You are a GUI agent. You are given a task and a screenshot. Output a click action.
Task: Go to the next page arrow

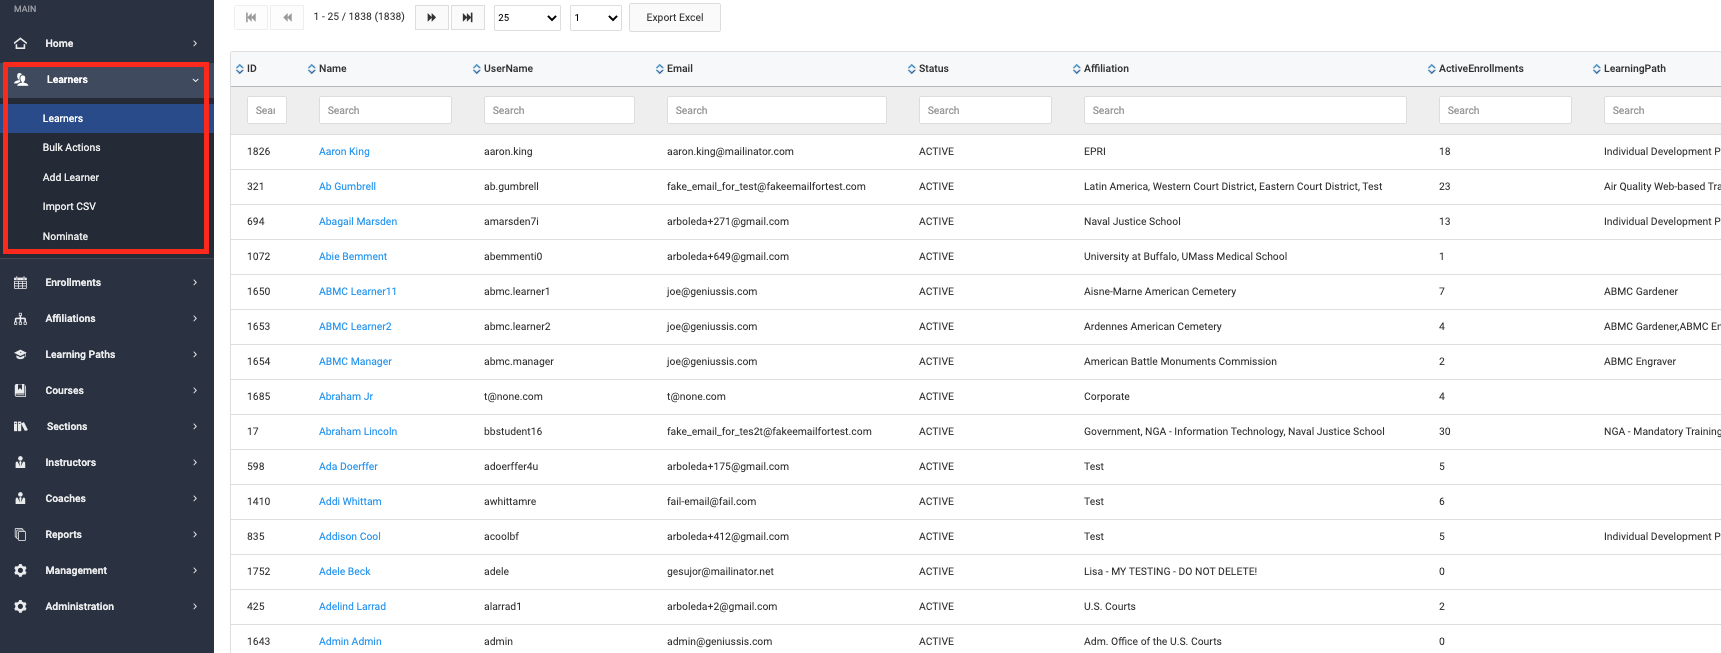431,18
